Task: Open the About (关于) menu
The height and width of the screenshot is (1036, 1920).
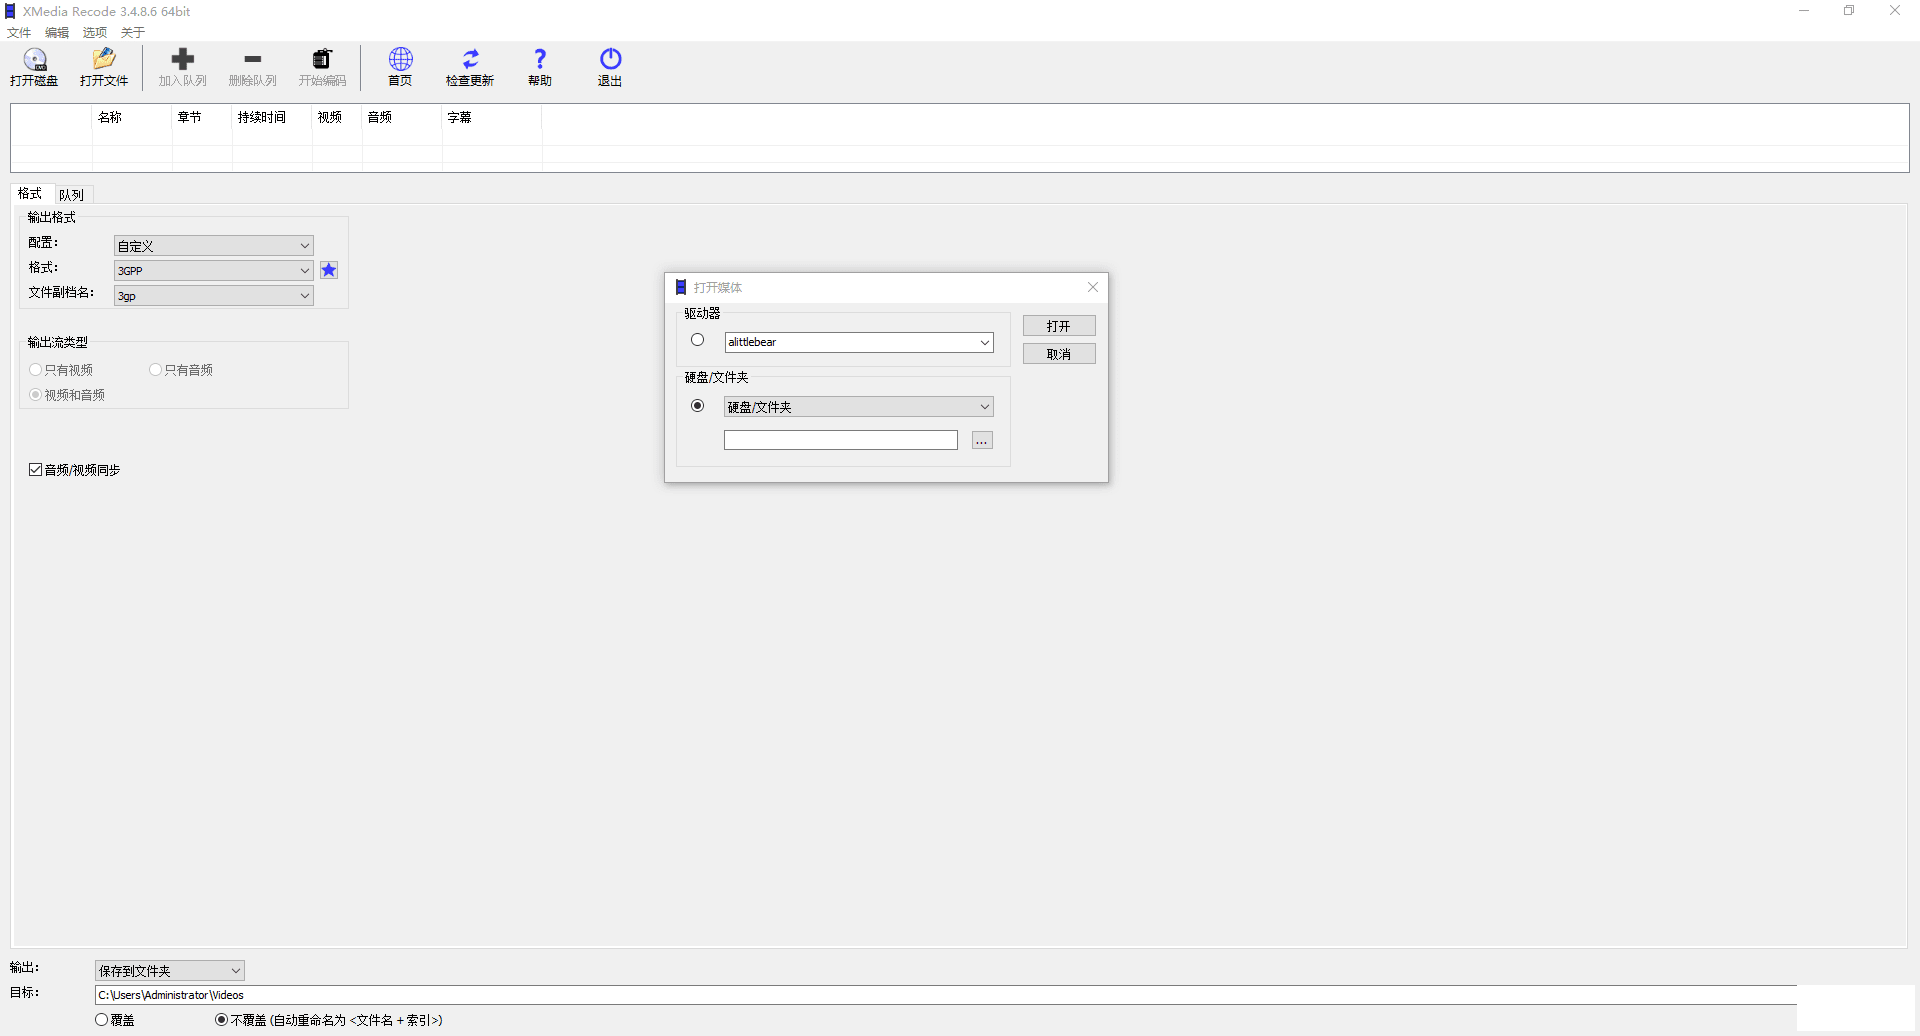Action: tap(133, 33)
